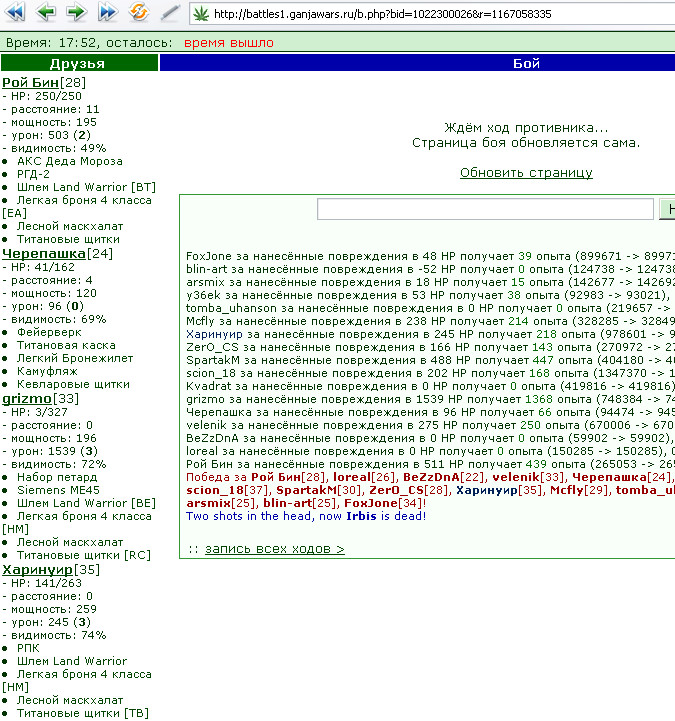Go forward with the green right arrow
675x721 pixels.
tap(76, 13)
